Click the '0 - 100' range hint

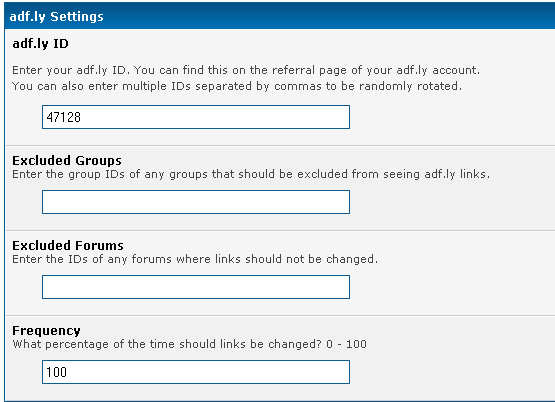coord(347,344)
